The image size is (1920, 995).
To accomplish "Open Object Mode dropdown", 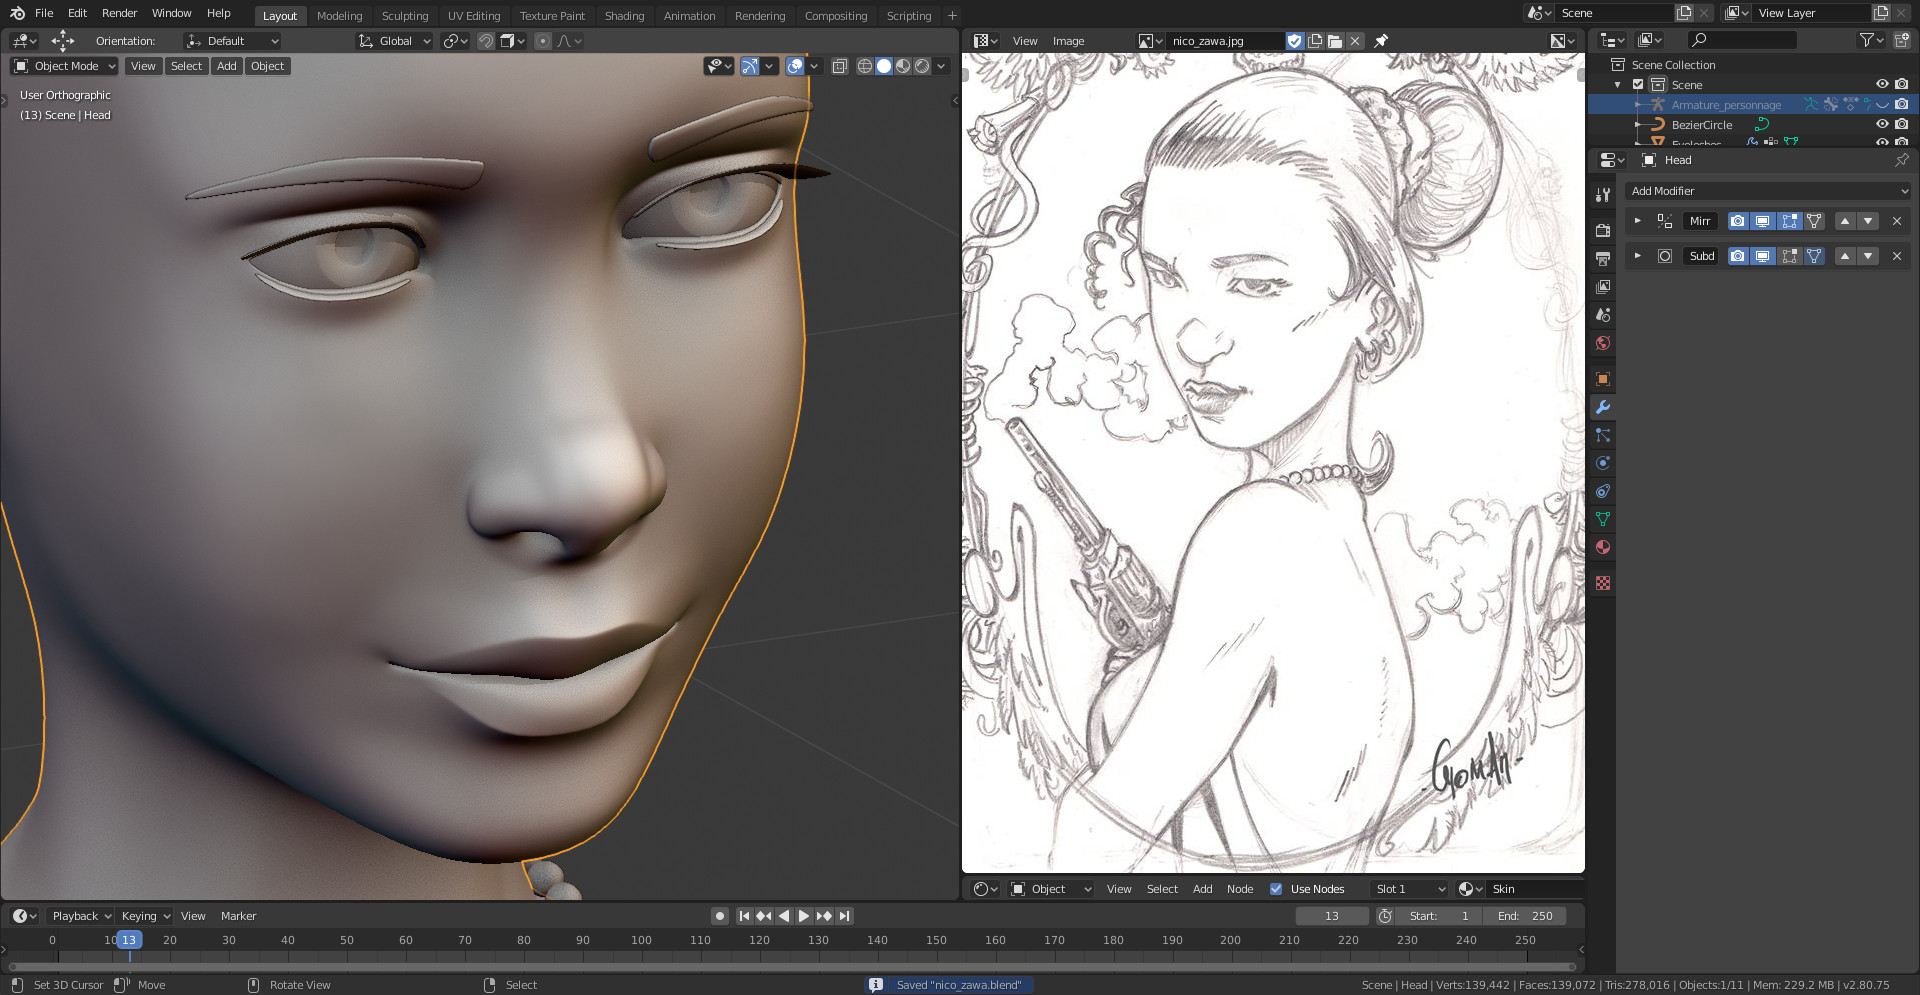I will pyautogui.click(x=65, y=66).
